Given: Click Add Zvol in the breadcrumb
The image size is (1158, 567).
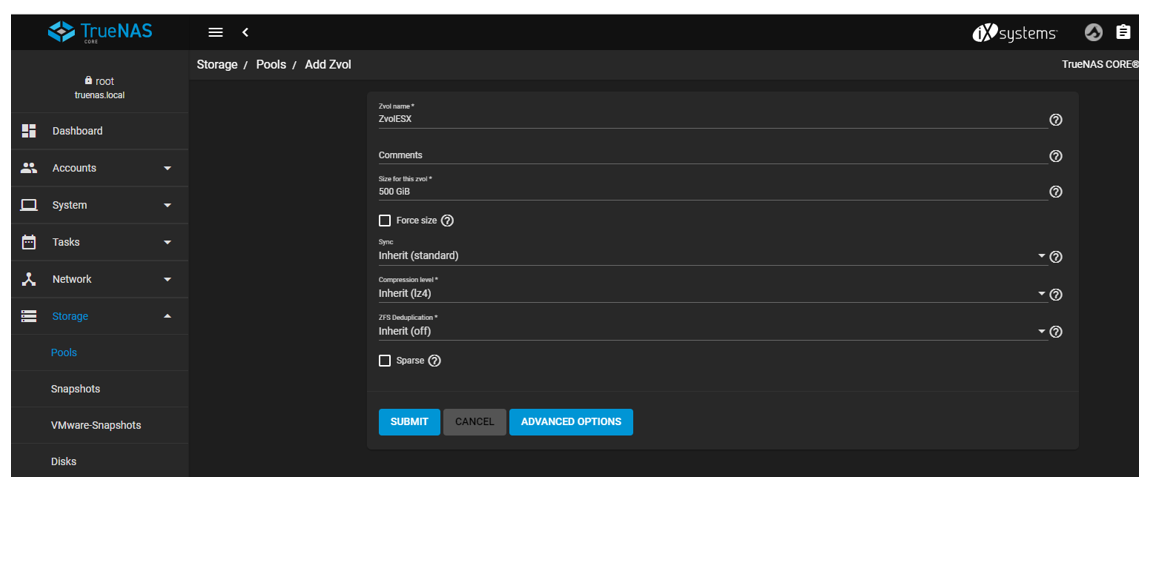Looking at the screenshot, I should [328, 65].
